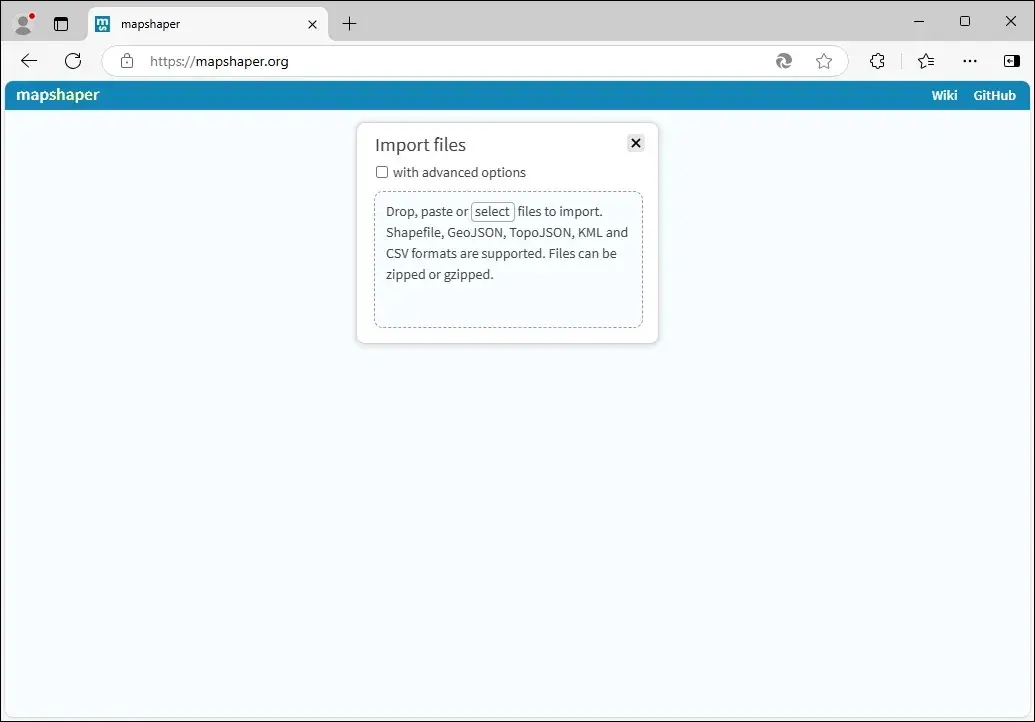1035x722 pixels.
Task: Open the sidebar split-screen icon
Action: [1011, 61]
